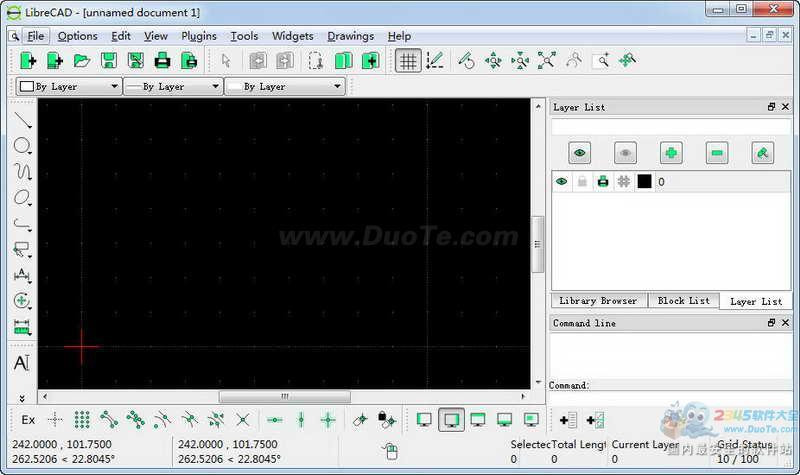800x475 pixels.
Task: Open the Options menu
Action: click(77, 36)
